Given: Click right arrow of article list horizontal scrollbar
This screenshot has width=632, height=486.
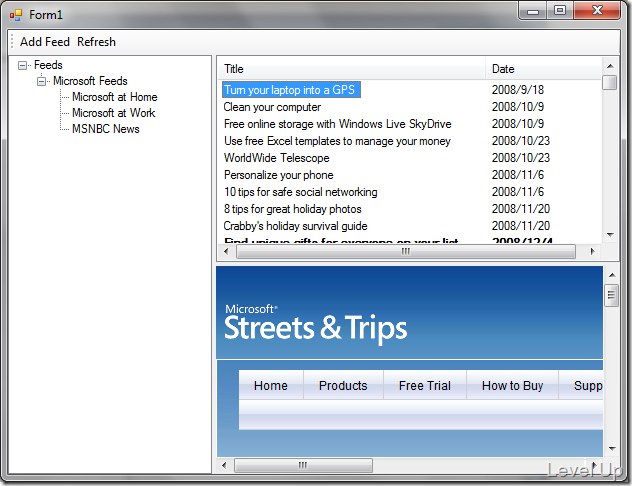Looking at the screenshot, I should coord(592,251).
